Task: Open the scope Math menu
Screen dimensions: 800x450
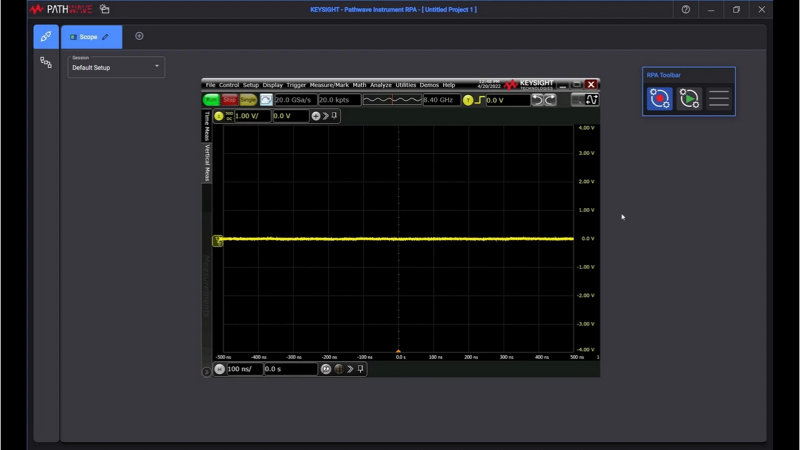Action: click(359, 85)
